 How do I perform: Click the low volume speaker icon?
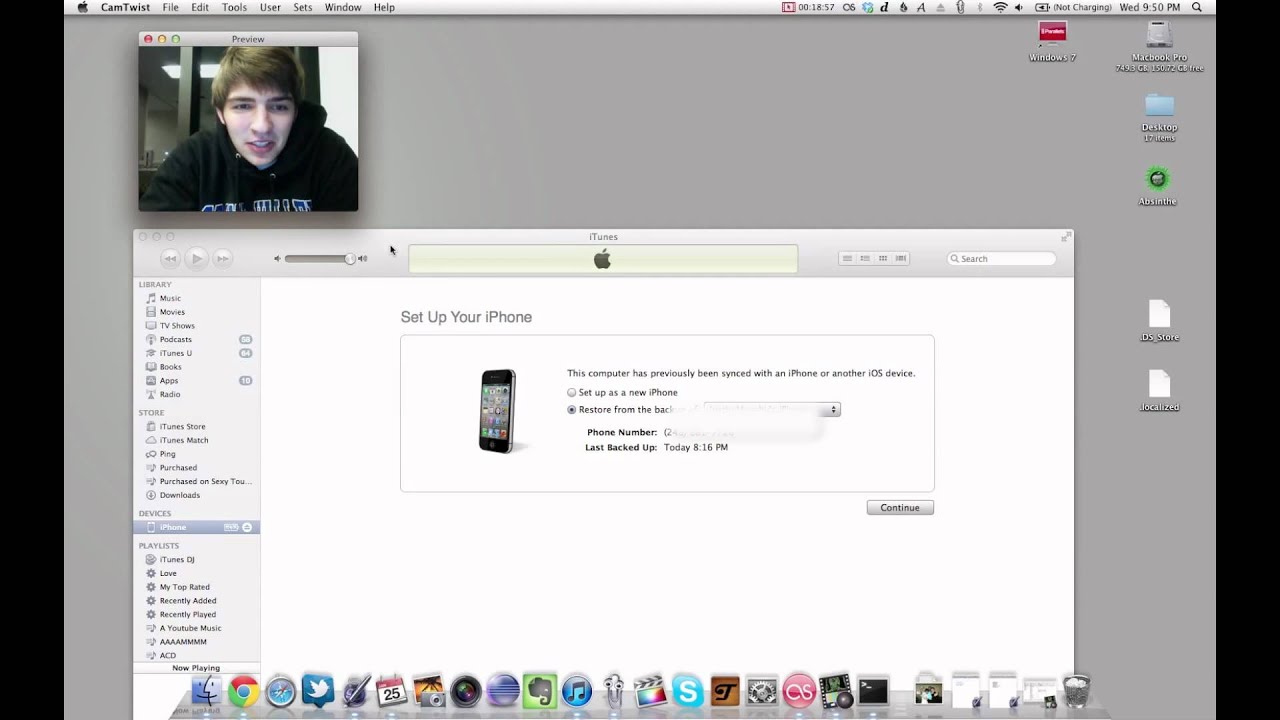277,259
